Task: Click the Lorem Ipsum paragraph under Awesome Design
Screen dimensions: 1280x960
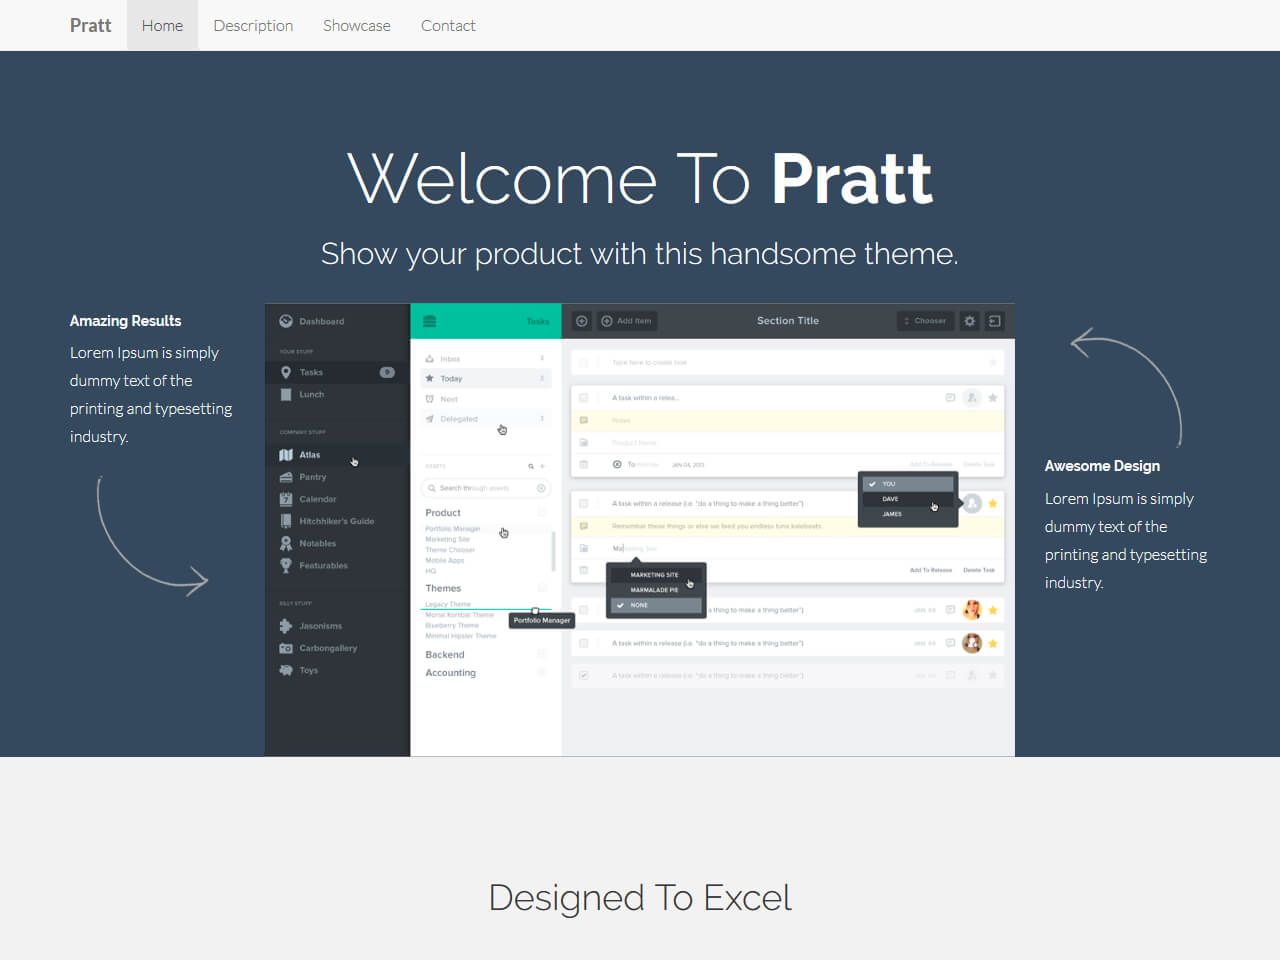Action: click(1127, 540)
